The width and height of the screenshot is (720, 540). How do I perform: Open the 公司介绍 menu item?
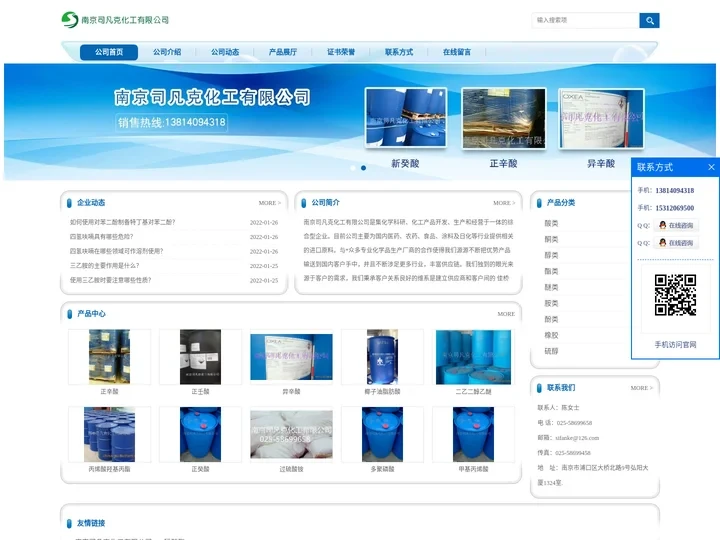pyautogui.click(x=167, y=52)
